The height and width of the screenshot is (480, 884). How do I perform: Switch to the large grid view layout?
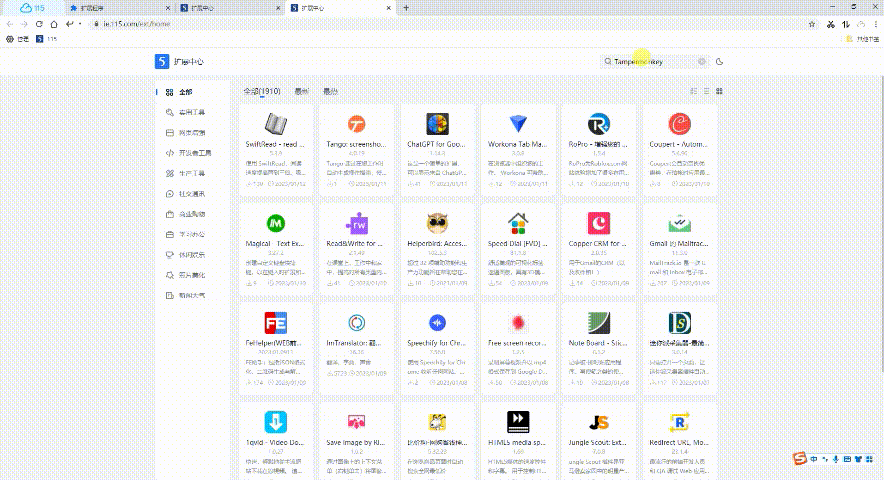point(719,91)
